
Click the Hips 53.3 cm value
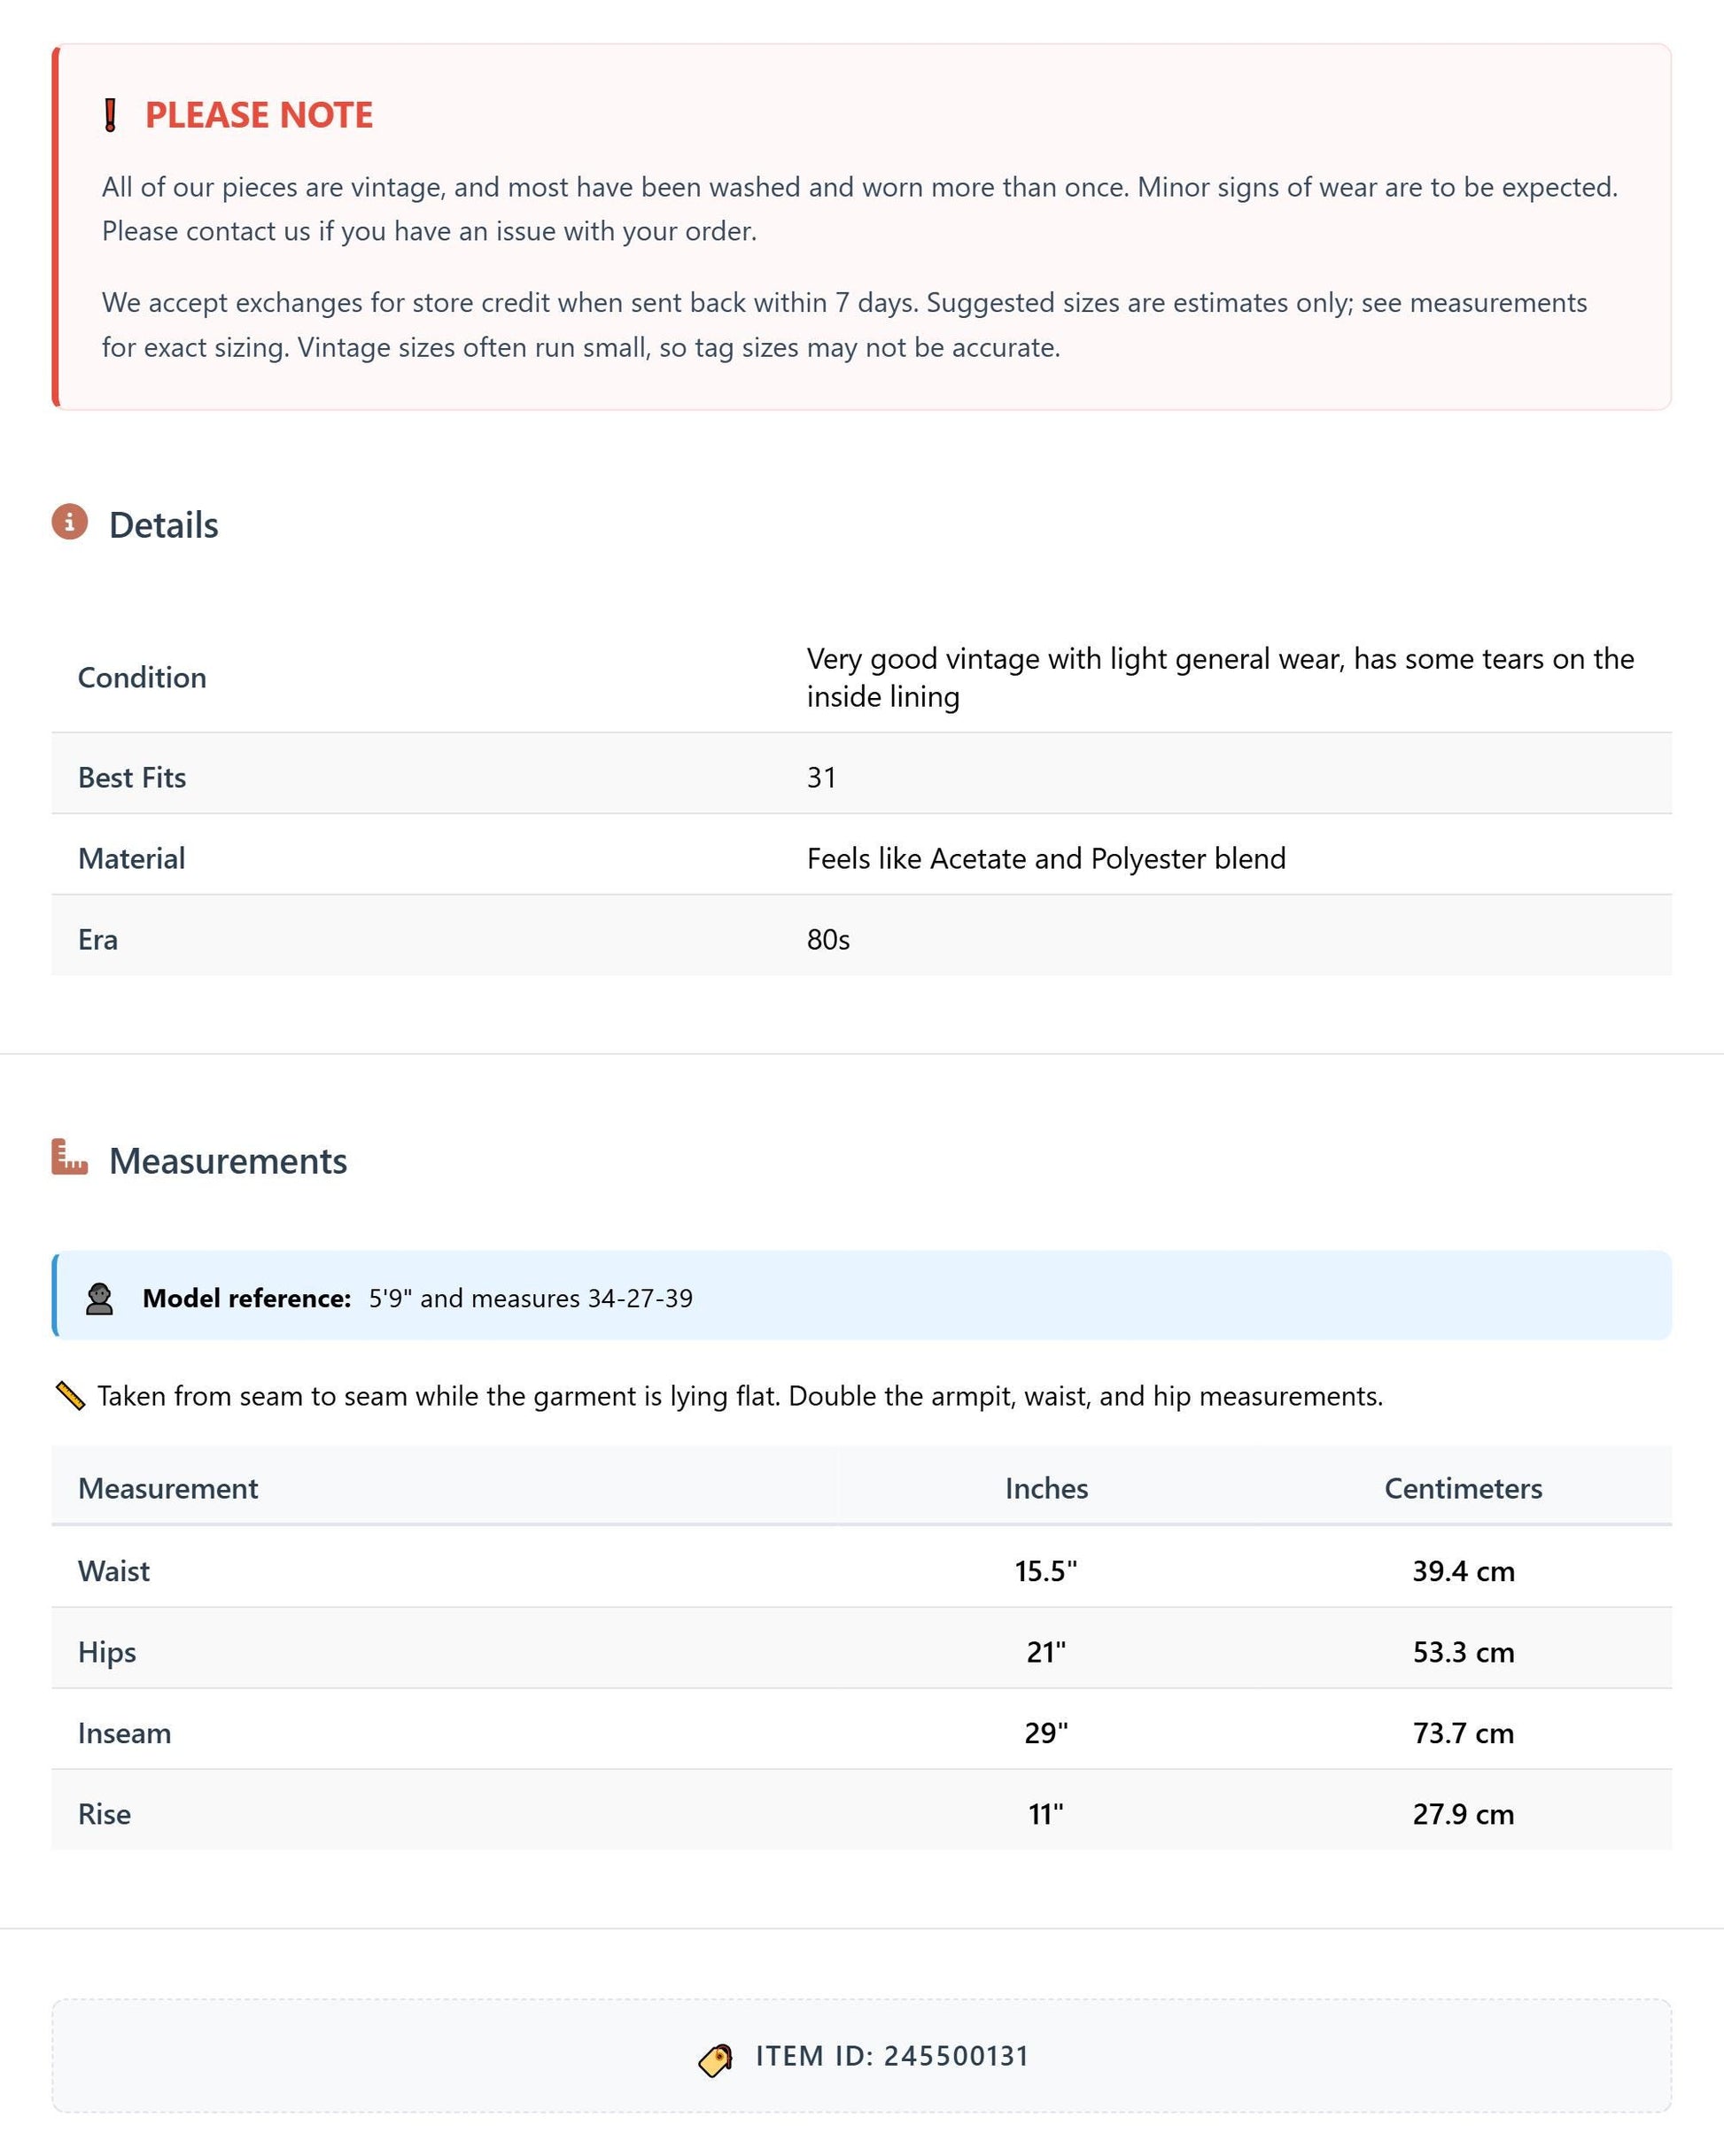click(x=1463, y=1651)
